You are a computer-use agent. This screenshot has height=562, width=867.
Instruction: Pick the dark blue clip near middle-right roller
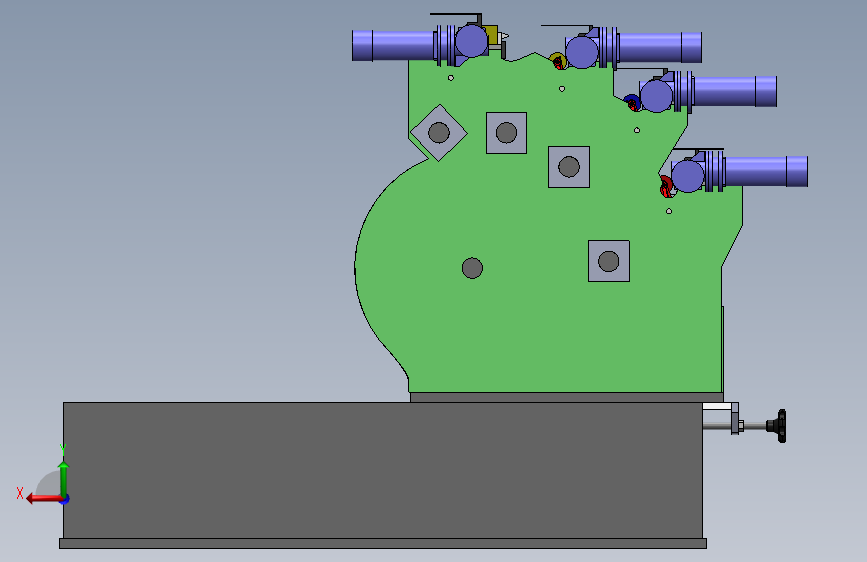pos(631,102)
